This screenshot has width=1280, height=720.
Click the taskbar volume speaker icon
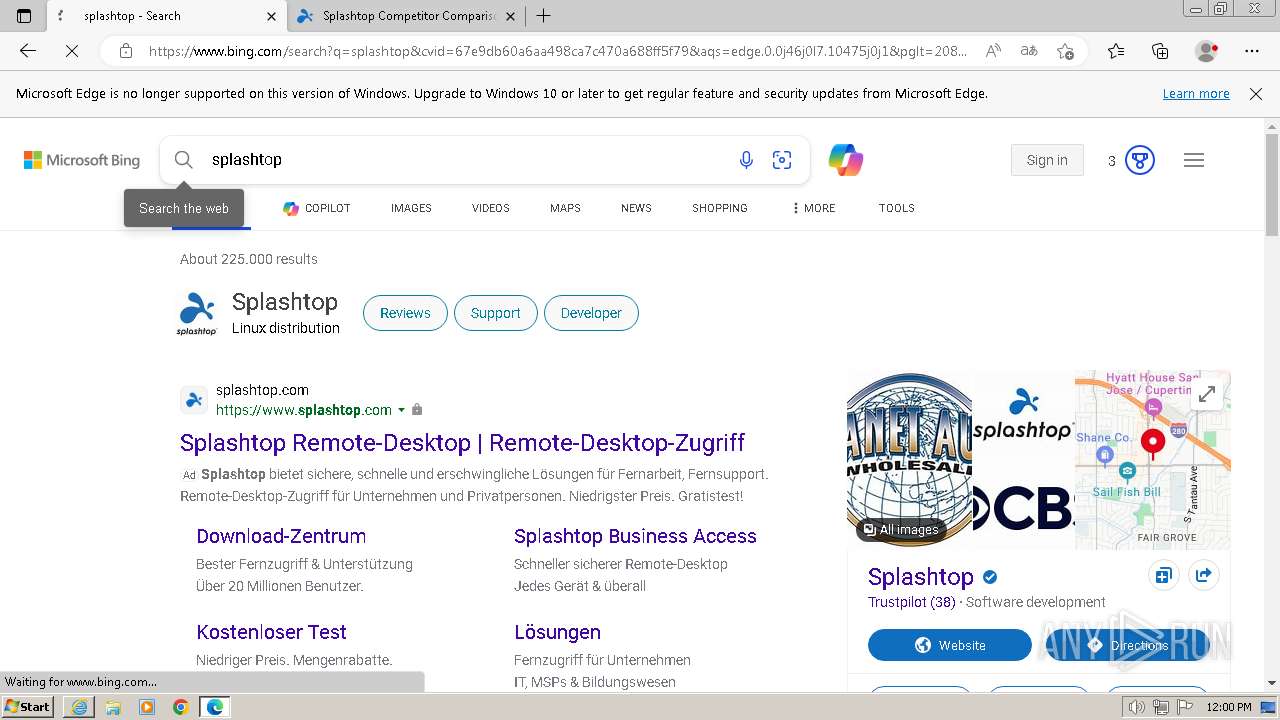(1137, 707)
